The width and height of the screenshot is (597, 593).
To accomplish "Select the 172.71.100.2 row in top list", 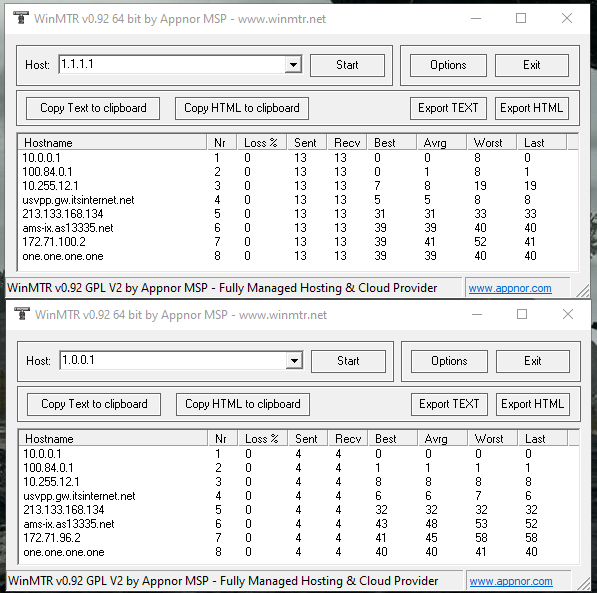I will click(298, 242).
